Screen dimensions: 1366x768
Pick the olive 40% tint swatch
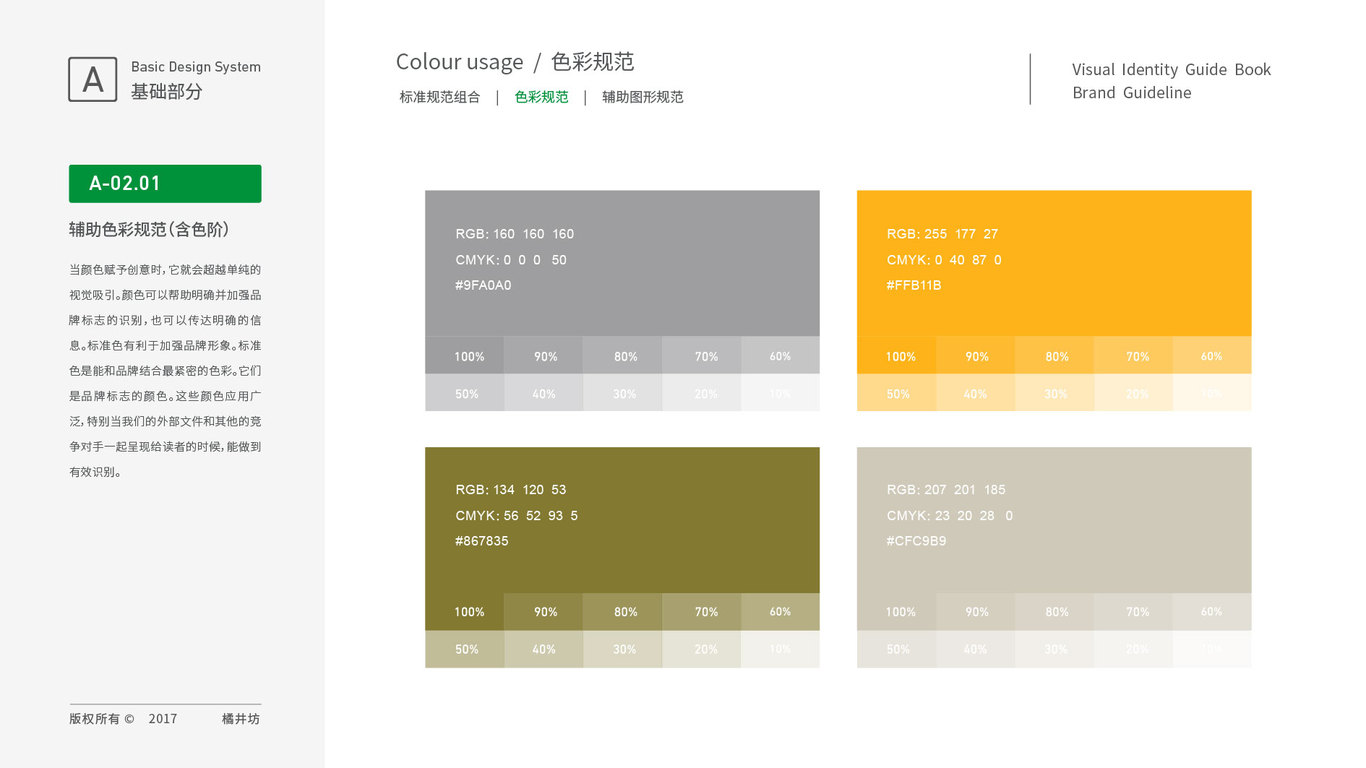click(543, 649)
